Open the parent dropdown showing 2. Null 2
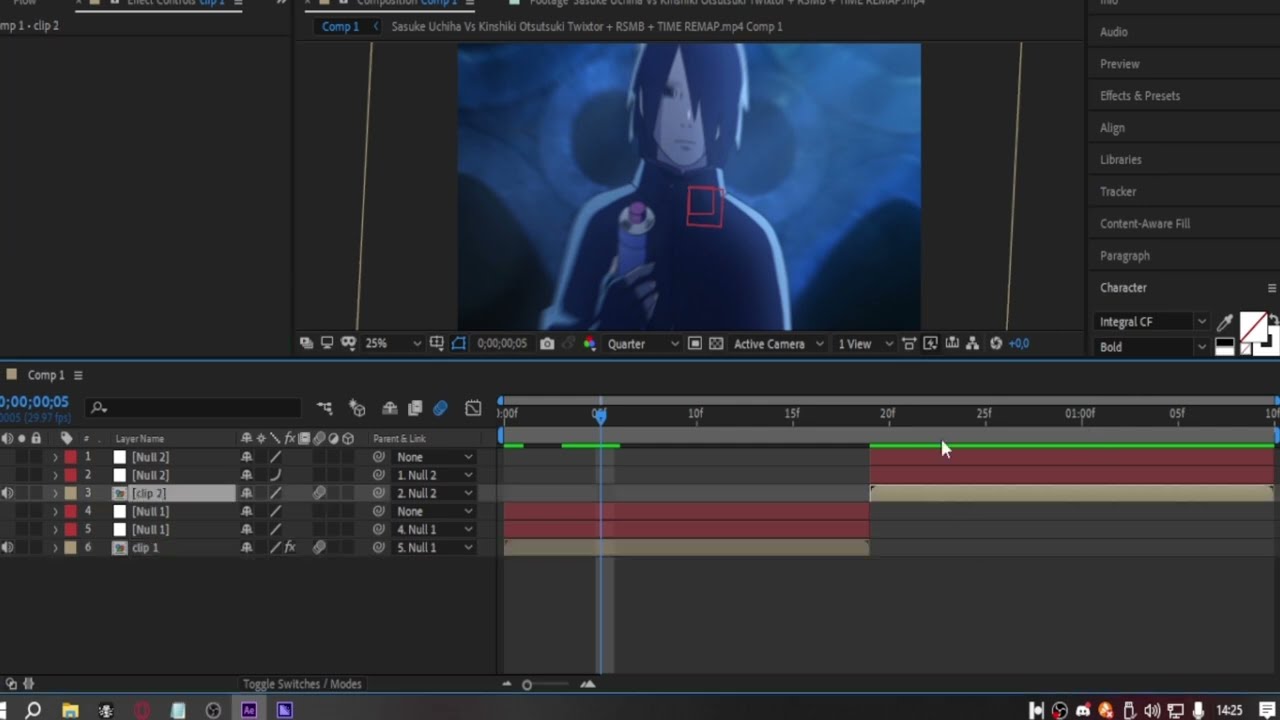 click(x=435, y=493)
